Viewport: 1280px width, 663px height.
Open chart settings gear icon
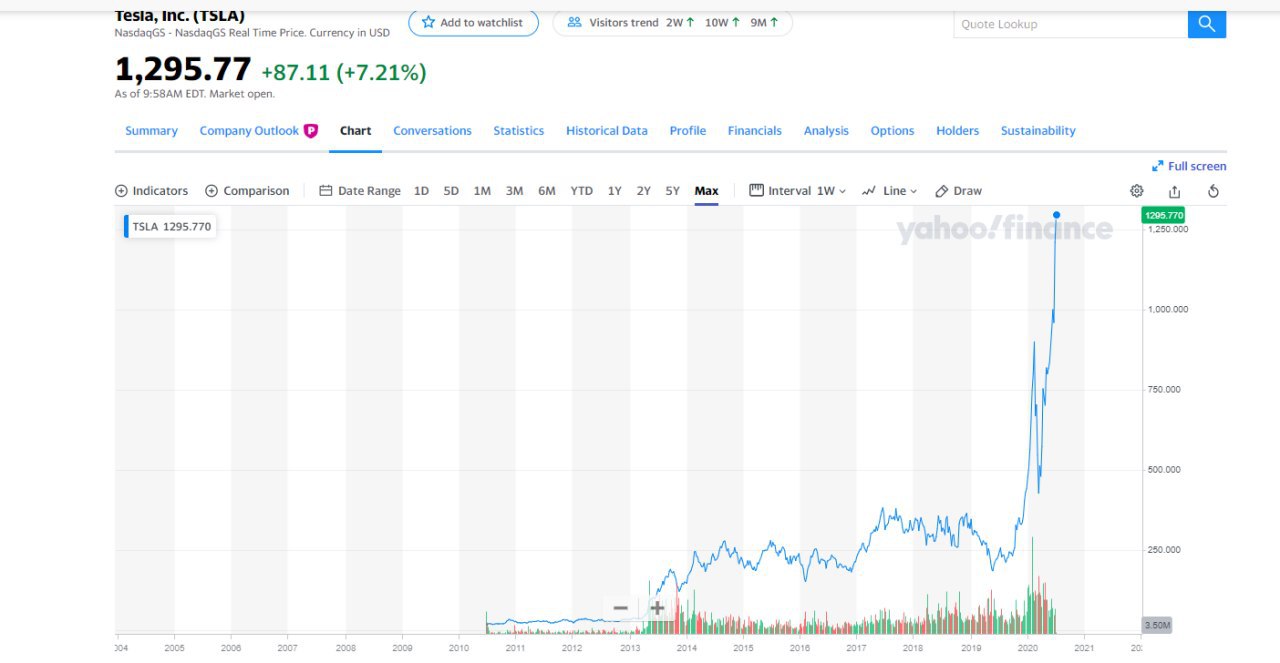click(1136, 191)
